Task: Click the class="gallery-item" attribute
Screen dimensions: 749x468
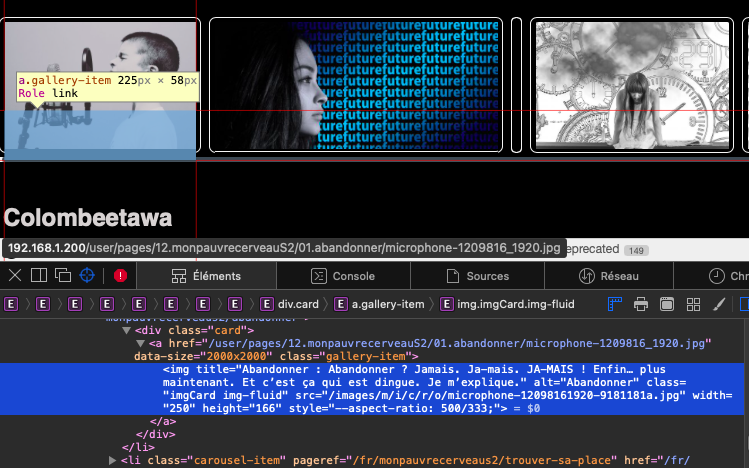Action: [x=345, y=356]
